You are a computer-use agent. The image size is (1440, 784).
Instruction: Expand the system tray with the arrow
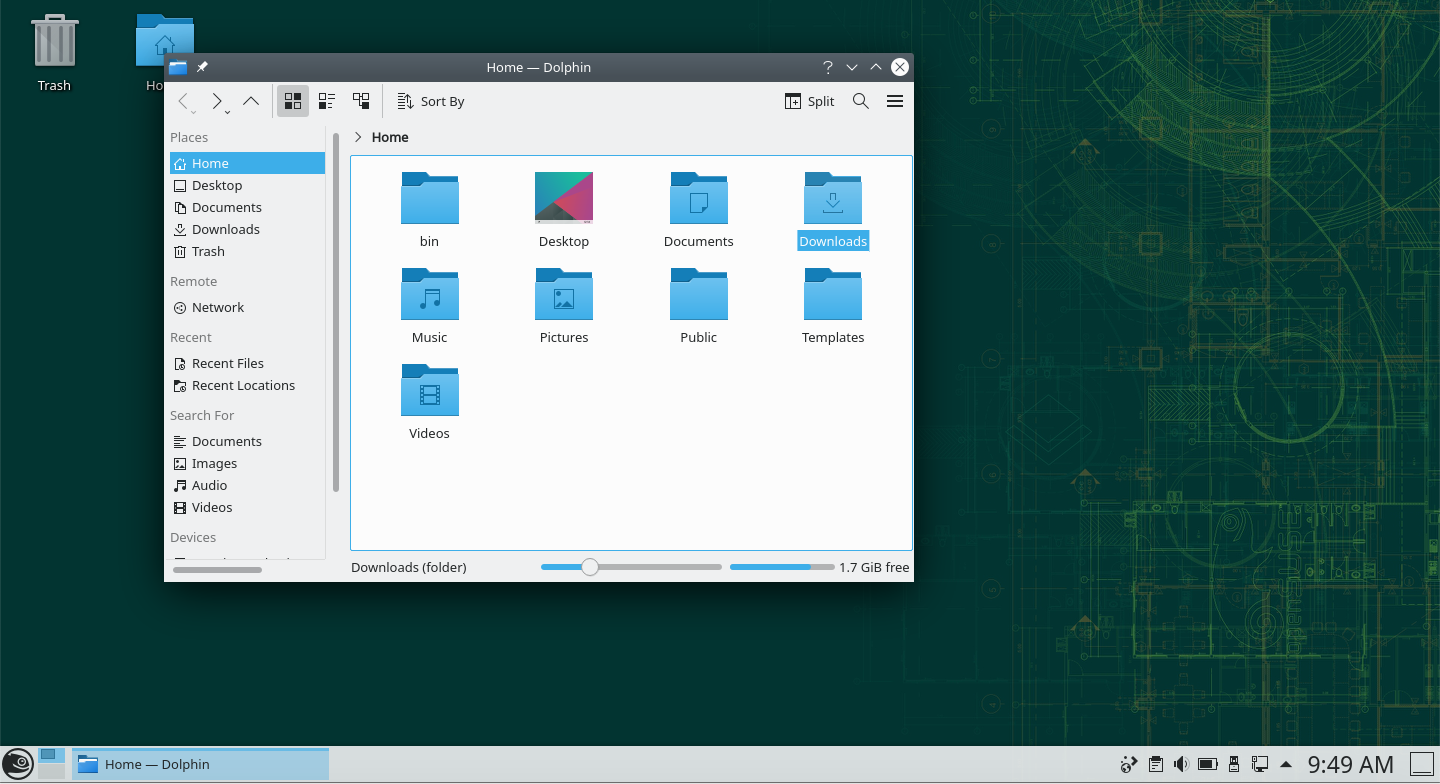(x=1286, y=763)
